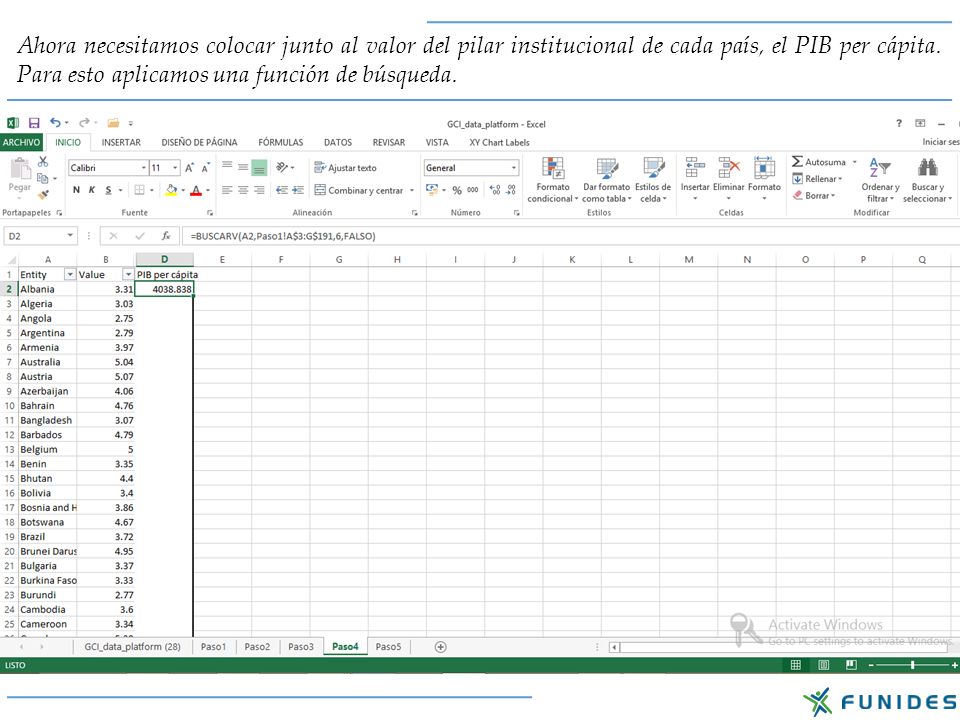Image resolution: width=960 pixels, height=720 pixels.
Task: Toggle underline S formatting
Action: [x=108, y=190]
